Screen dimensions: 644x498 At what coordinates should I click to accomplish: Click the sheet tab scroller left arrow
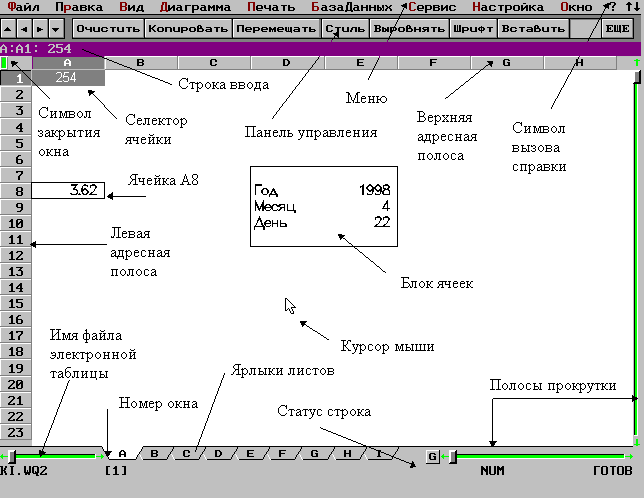(3, 456)
